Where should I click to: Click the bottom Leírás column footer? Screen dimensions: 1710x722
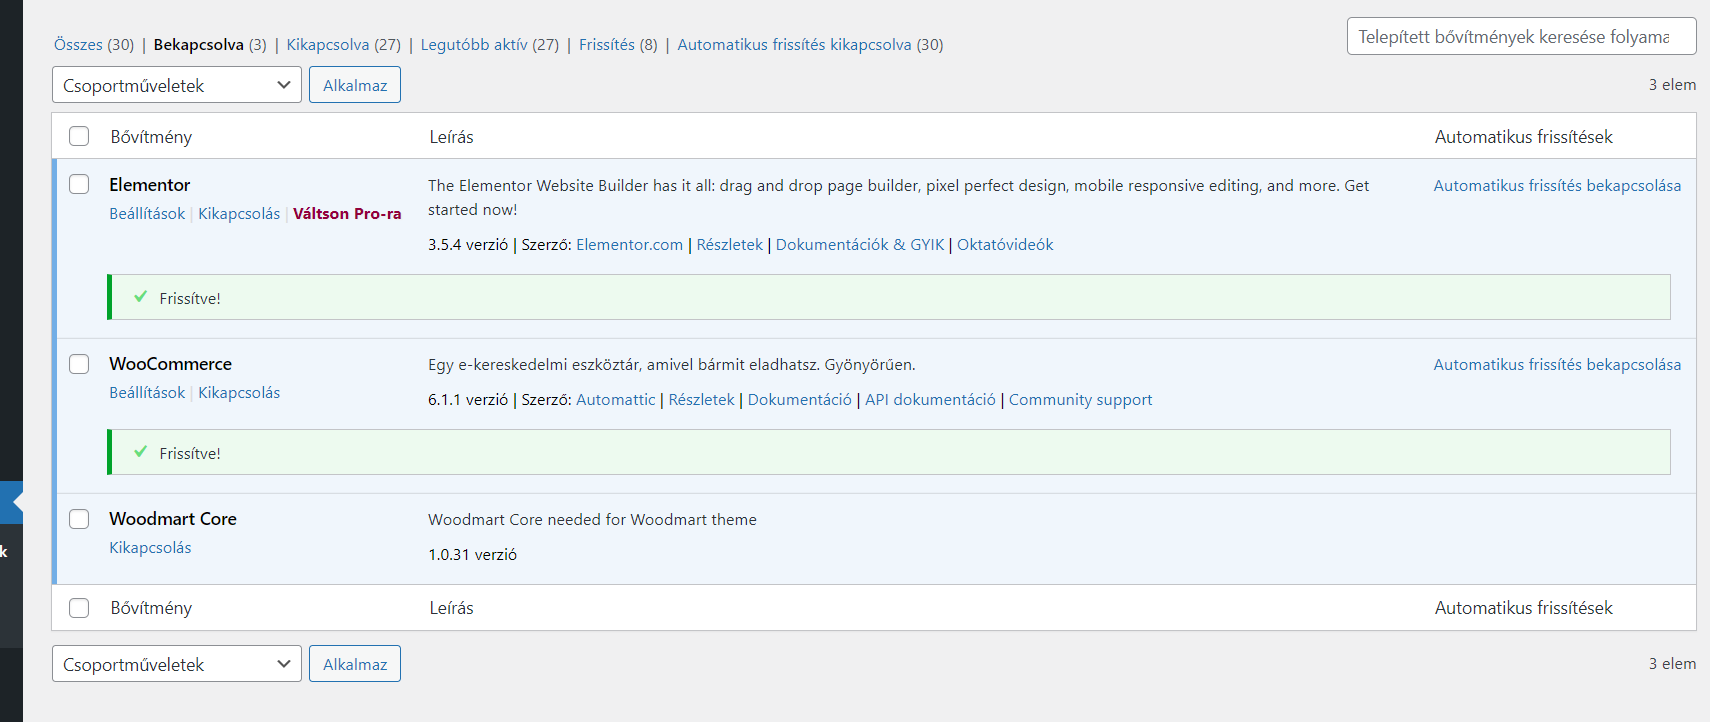(452, 607)
